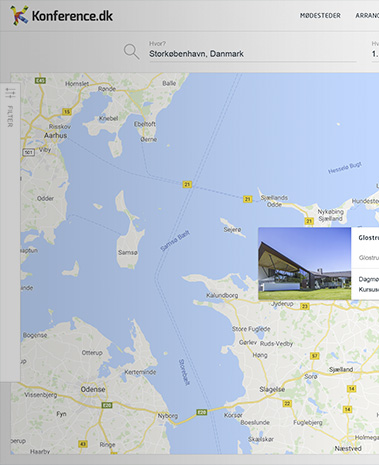Click the Konference.dk logo icon
This screenshot has width=379, height=465.
(19, 15)
